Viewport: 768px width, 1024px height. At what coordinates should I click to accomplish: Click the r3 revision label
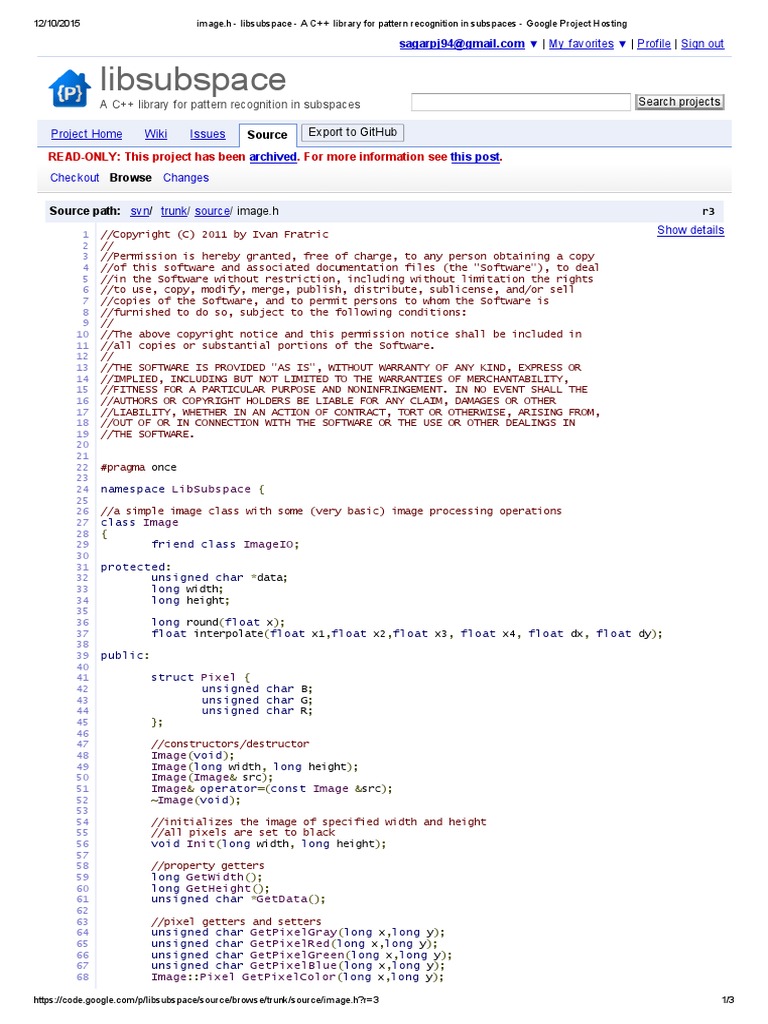[x=708, y=212]
